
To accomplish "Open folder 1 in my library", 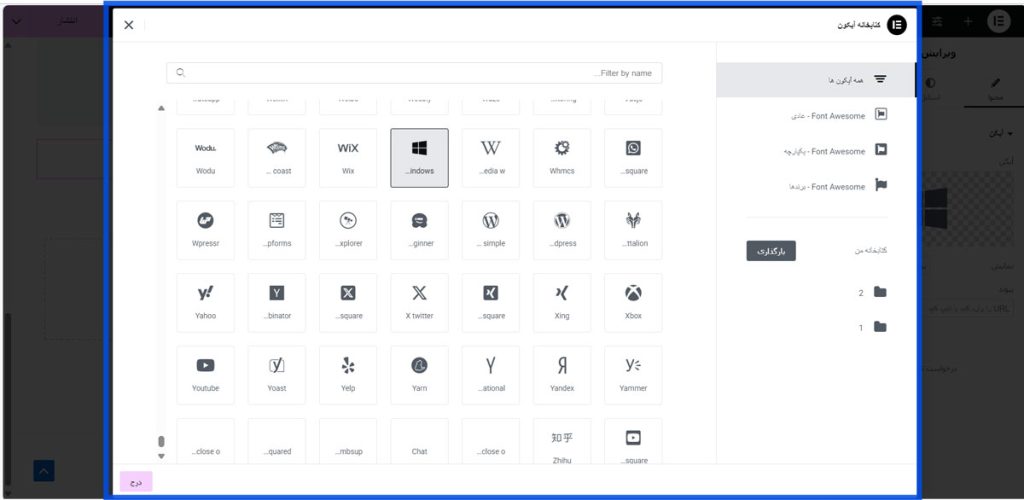I will point(872,327).
